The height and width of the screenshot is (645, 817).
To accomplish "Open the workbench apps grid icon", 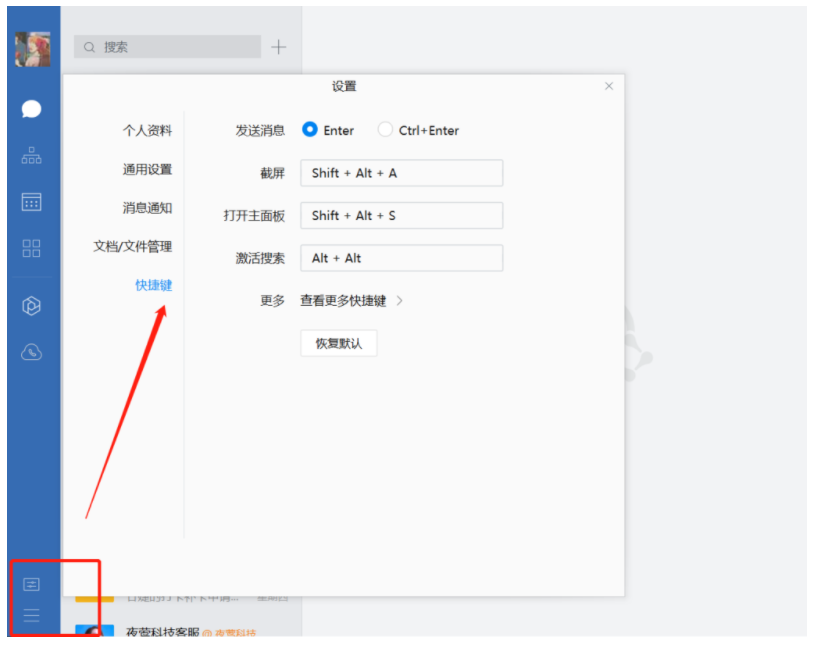I will click(31, 248).
